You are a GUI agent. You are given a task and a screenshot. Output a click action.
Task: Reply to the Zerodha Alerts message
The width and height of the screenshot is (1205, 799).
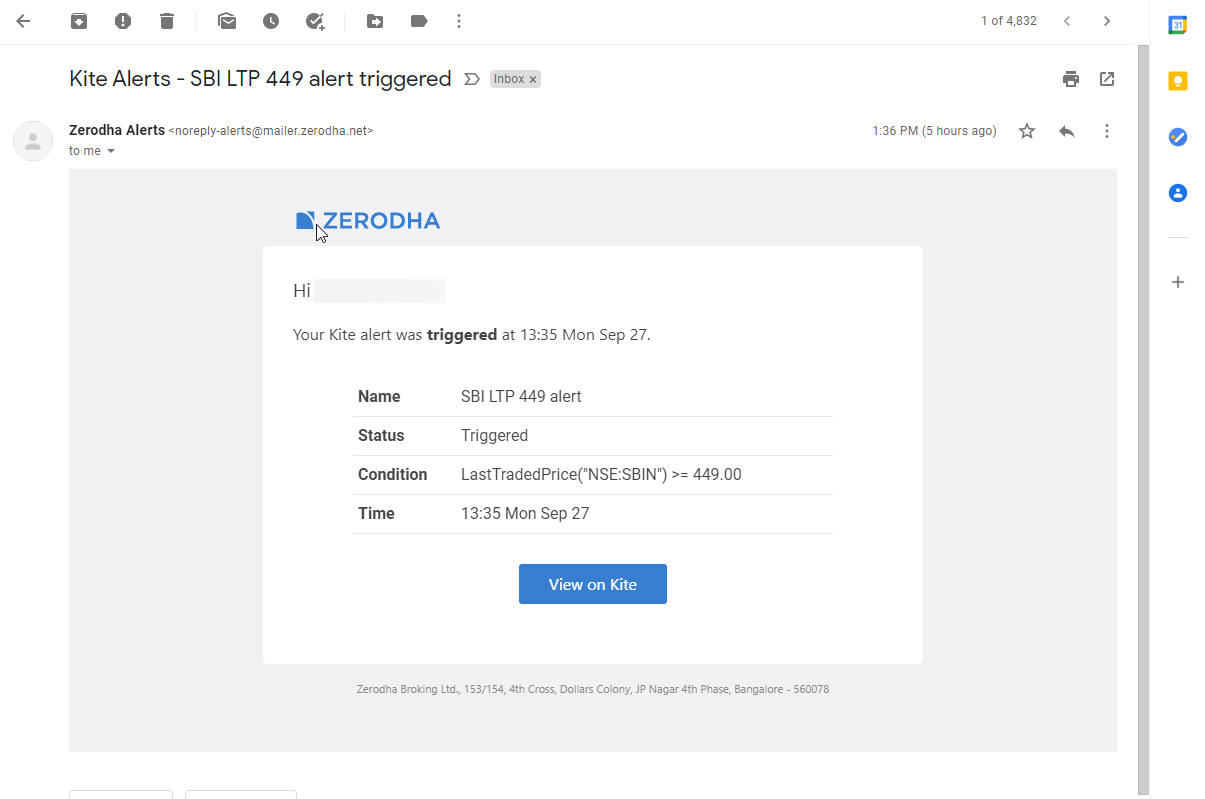[1067, 131]
